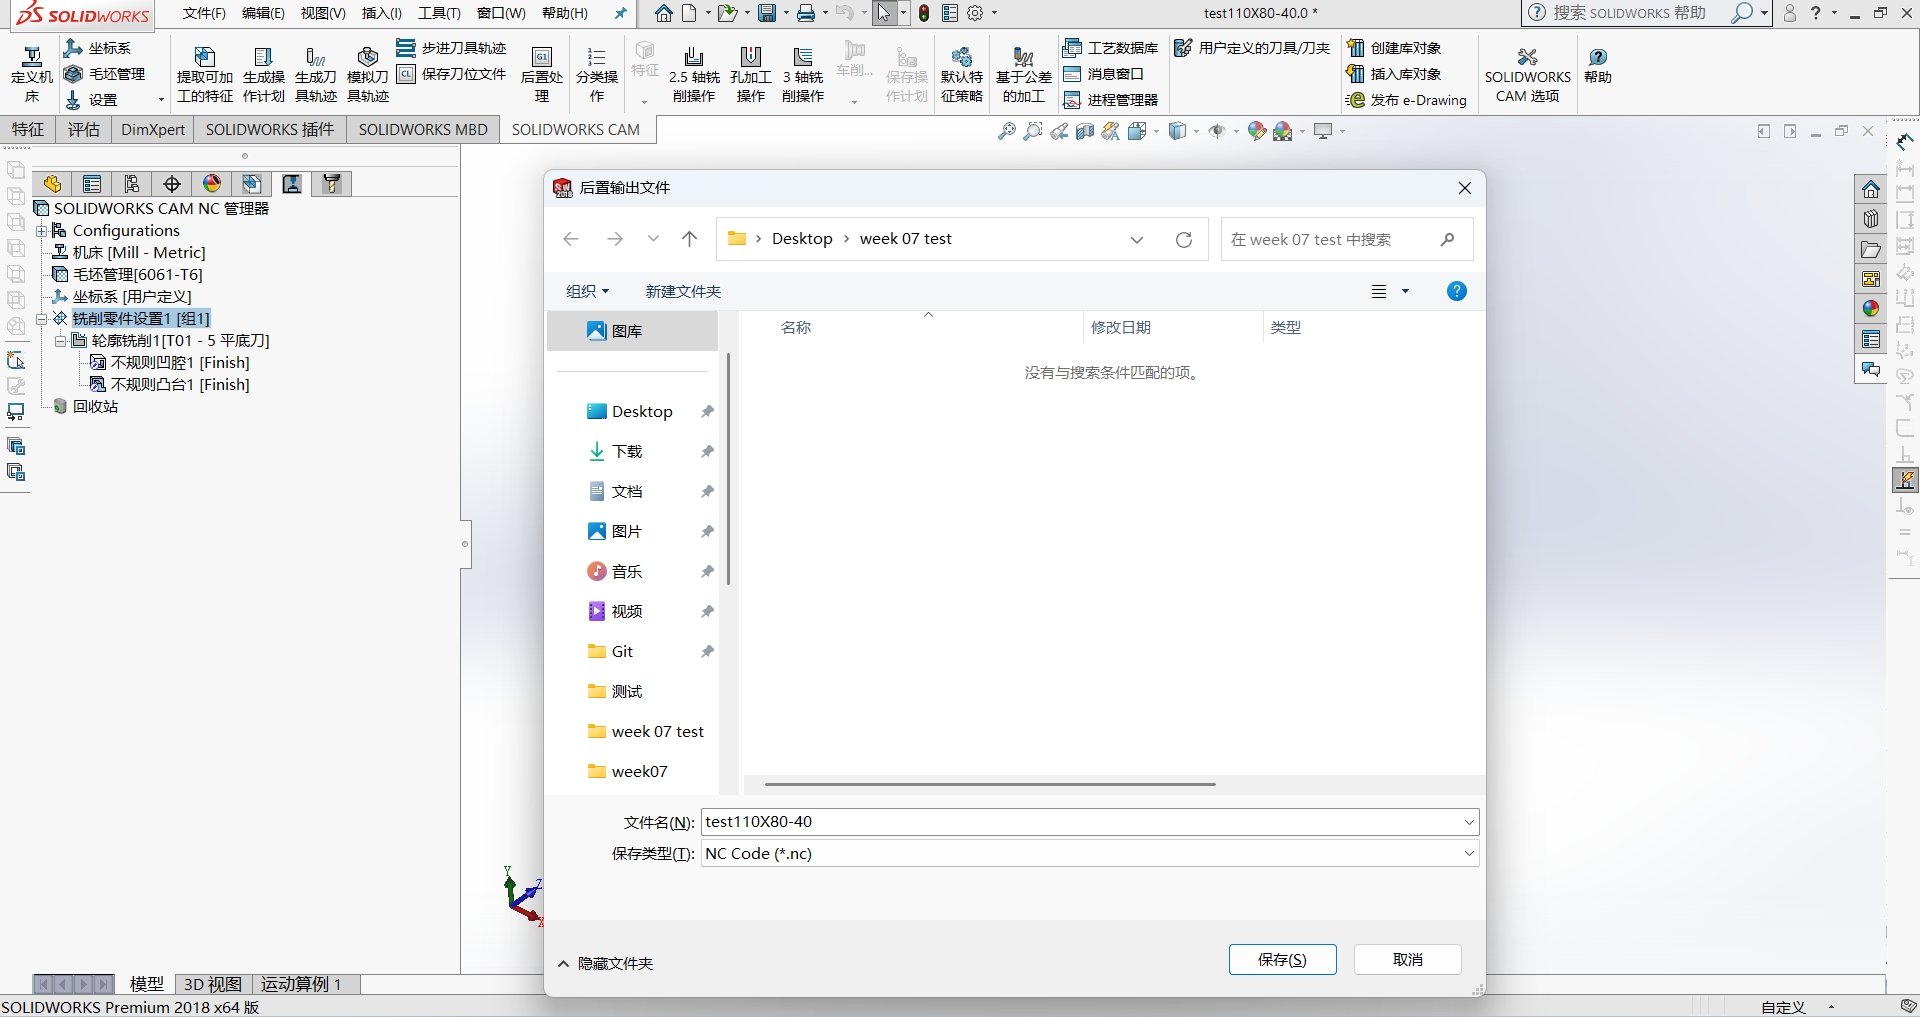1920x1017 pixels.
Task: Select 不规则凹腔1 [Finish] tree item
Action: point(180,363)
